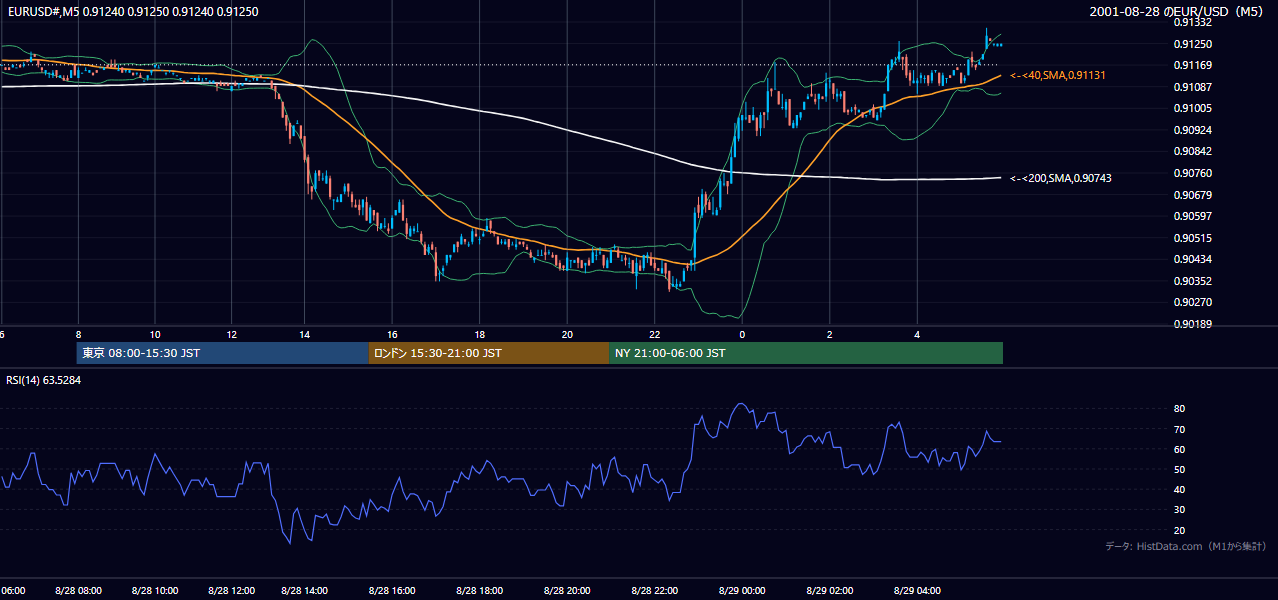Click the 8/28 12:00 bottom time label
The height and width of the screenshot is (600, 1278).
pyautogui.click(x=232, y=591)
